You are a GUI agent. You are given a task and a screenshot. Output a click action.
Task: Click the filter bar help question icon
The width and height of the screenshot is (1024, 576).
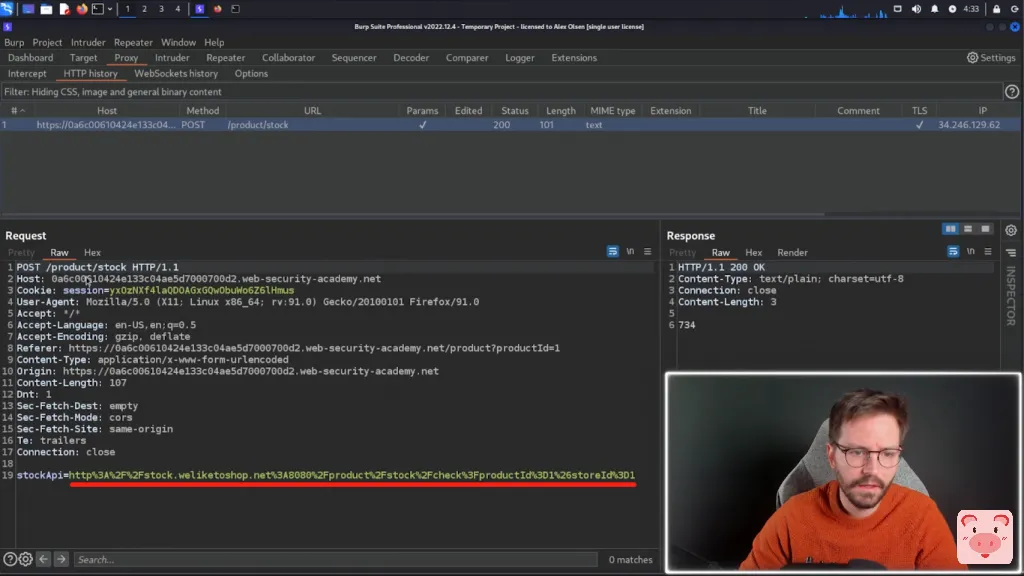1011,92
